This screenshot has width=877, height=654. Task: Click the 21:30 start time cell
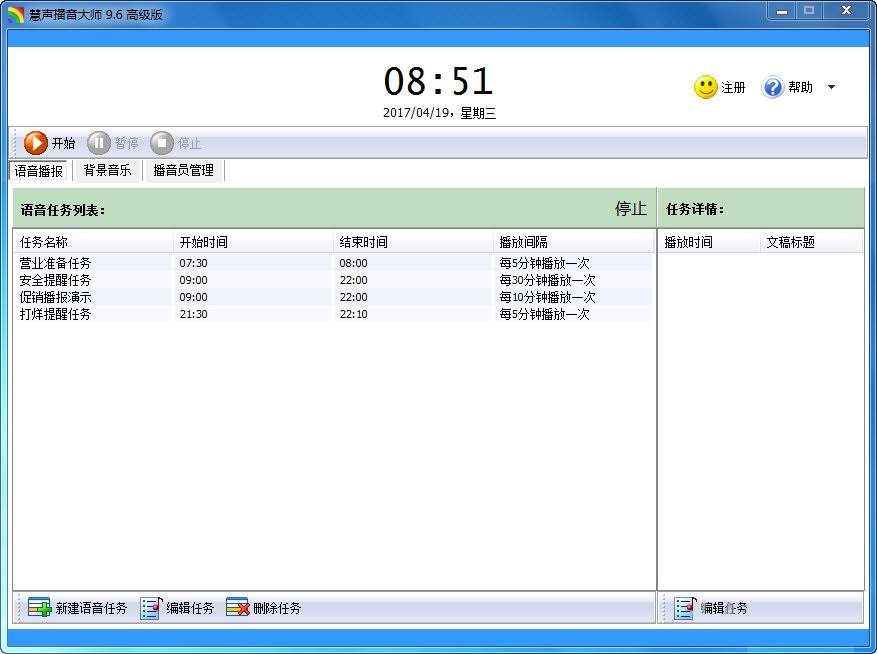[x=194, y=314]
